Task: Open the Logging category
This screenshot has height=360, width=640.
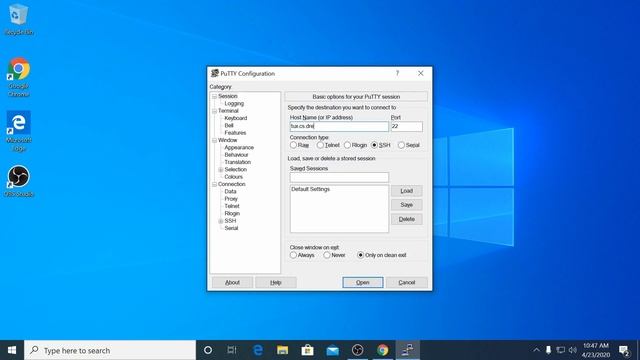Action: tap(234, 104)
